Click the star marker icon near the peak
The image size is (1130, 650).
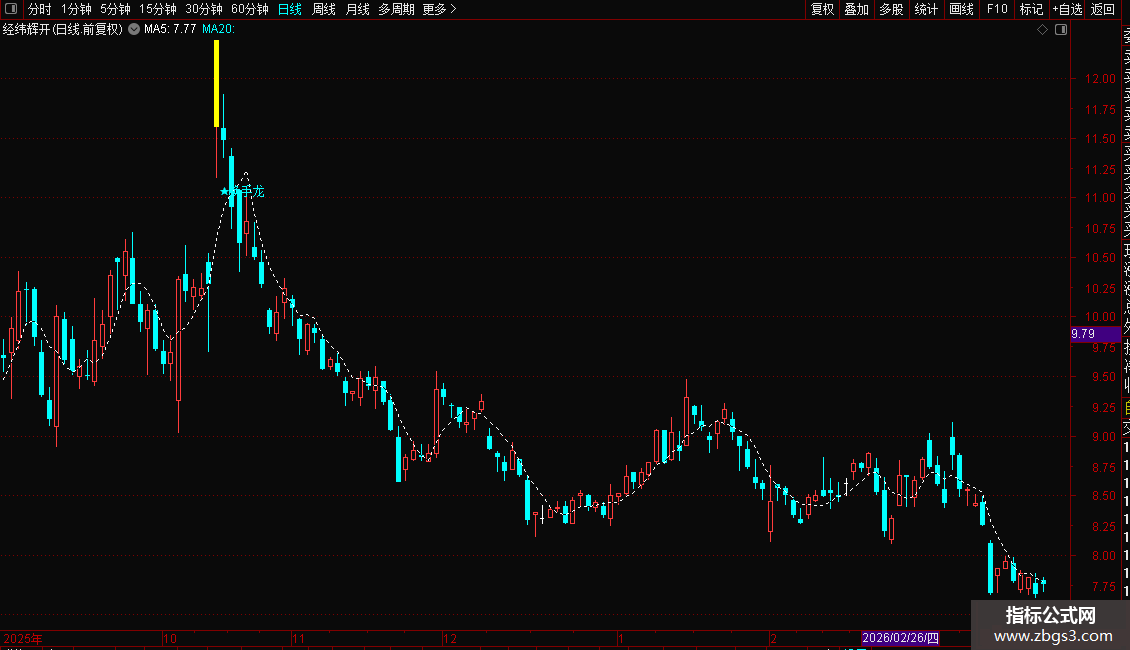[x=225, y=192]
